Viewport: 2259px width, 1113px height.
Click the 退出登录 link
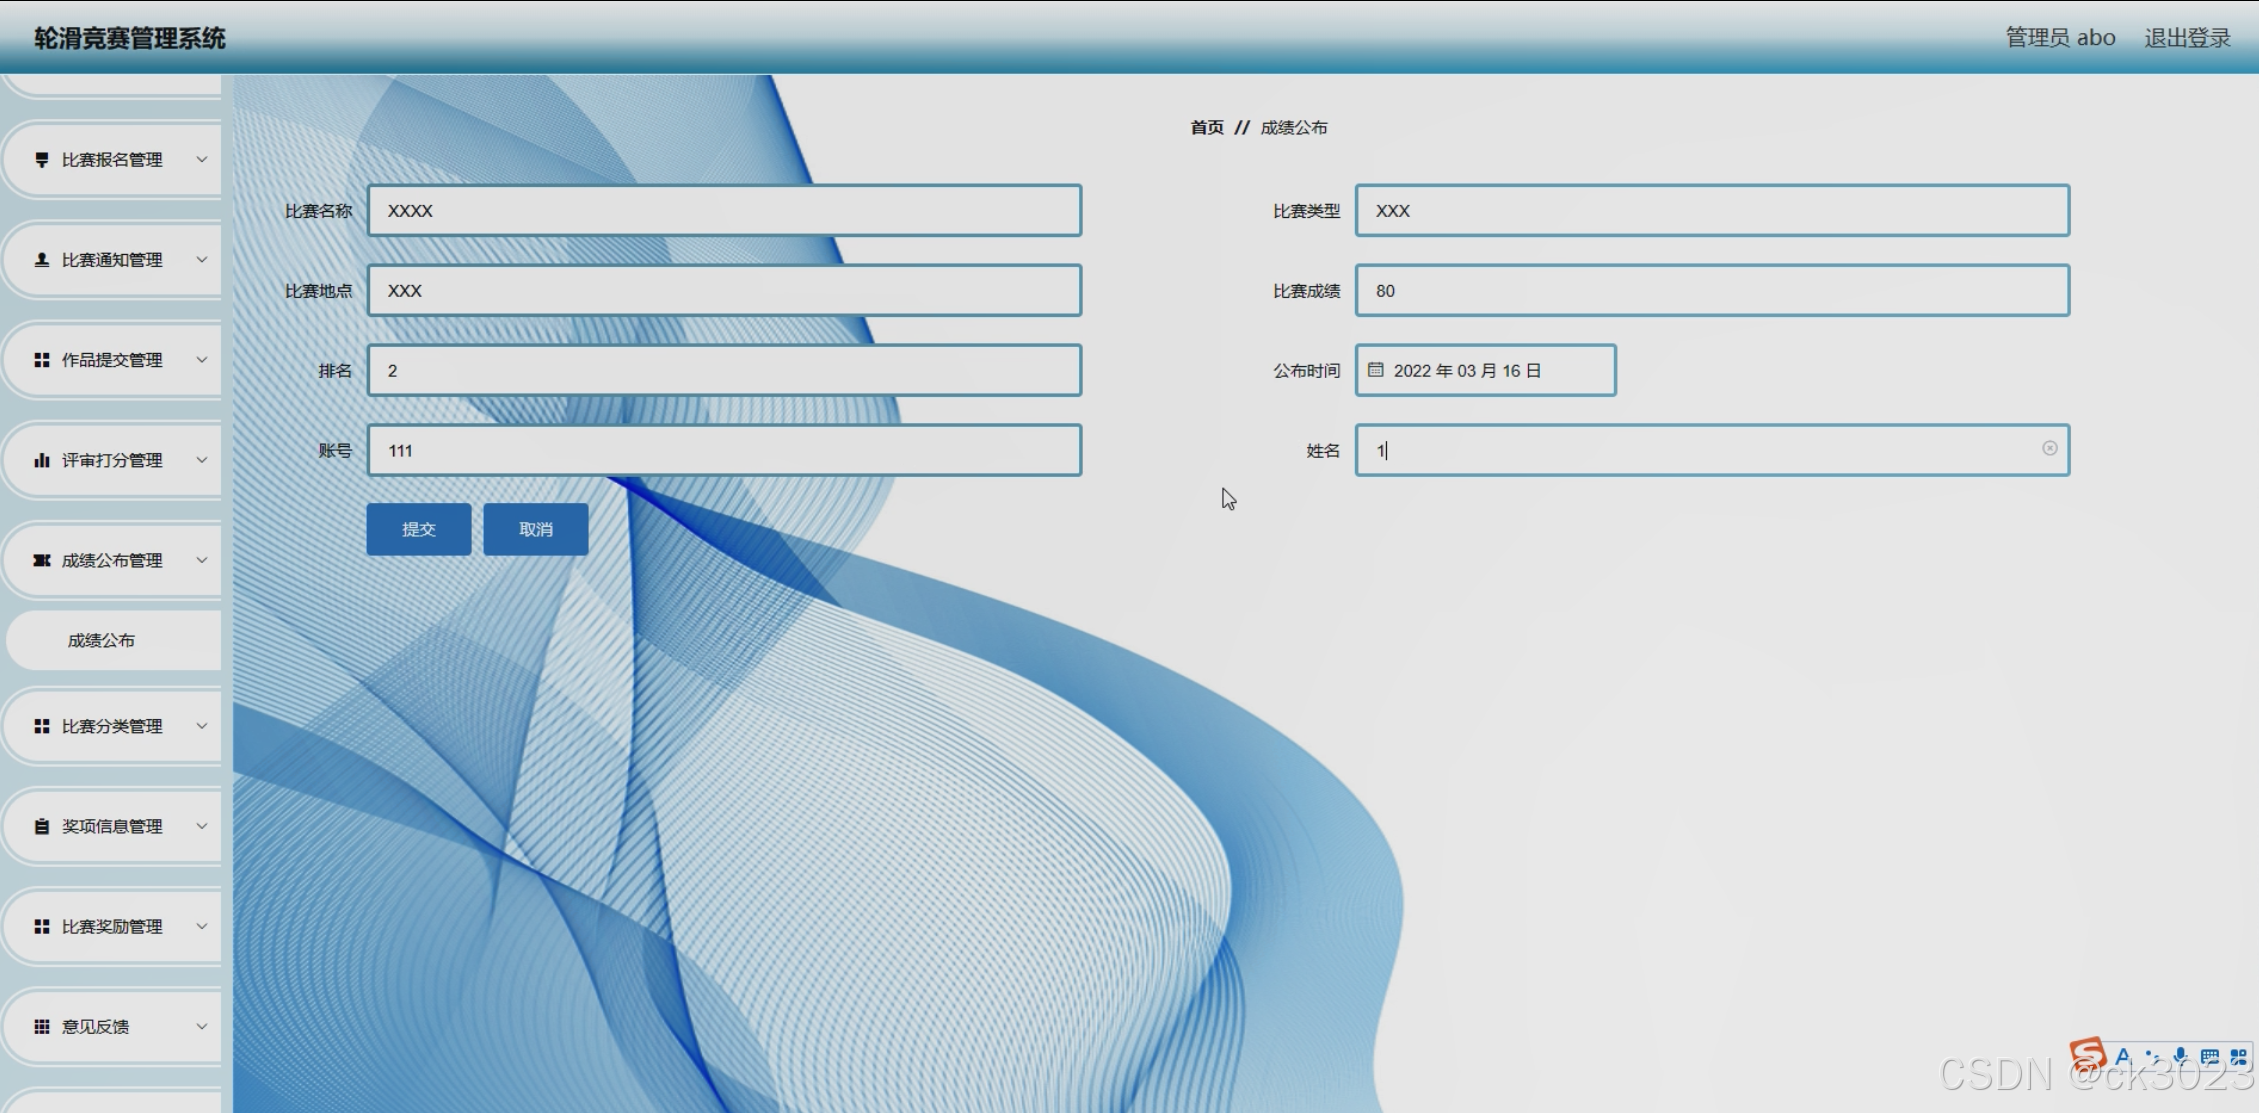[2187, 38]
